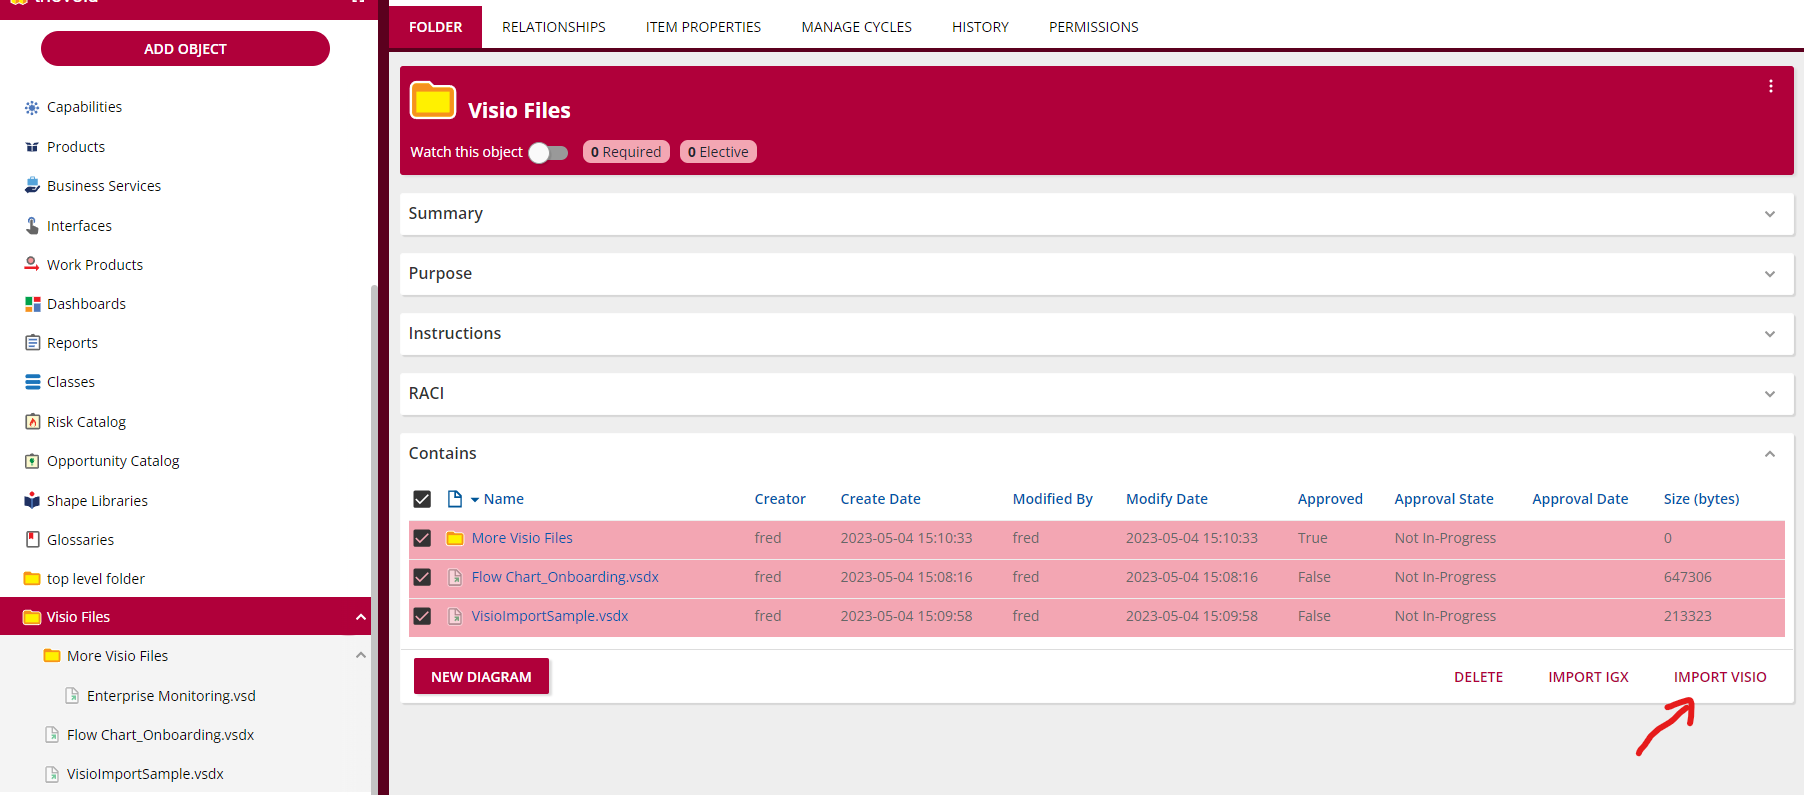Click the Capabilities icon in sidebar
This screenshot has width=1804, height=795.
(x=32, y=107)
